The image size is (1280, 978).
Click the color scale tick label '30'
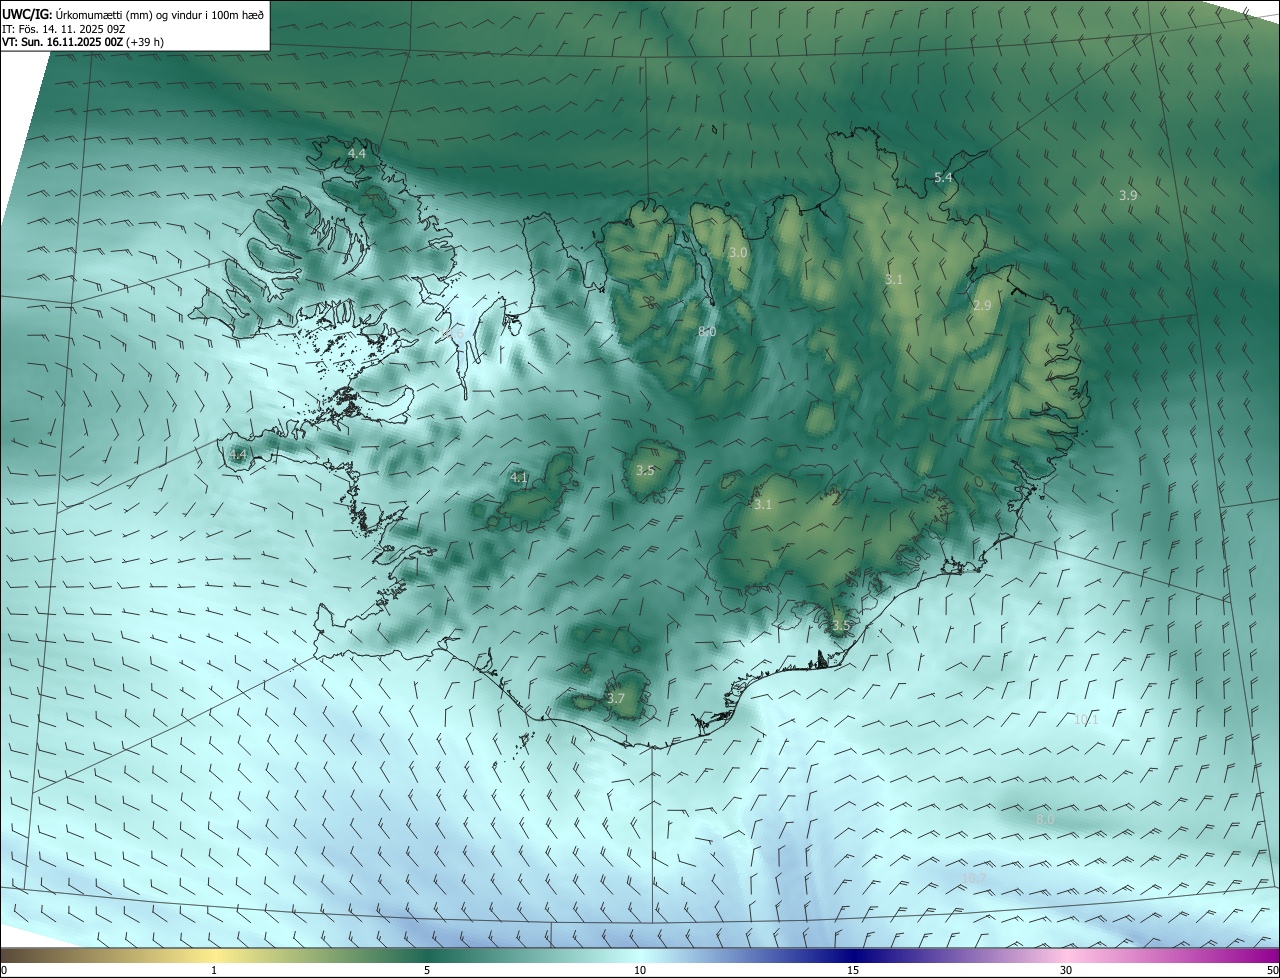(x=1066, y=970)
